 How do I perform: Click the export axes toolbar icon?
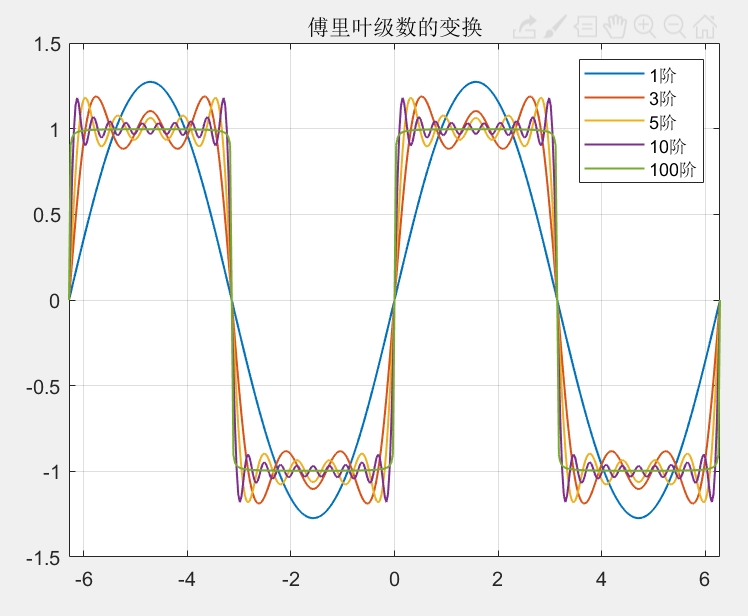click(525, 27)
